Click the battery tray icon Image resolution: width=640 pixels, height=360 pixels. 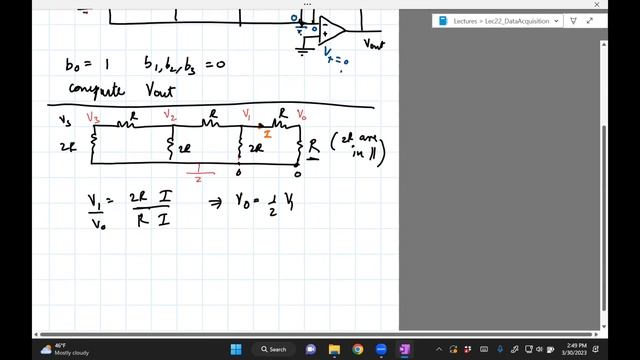pos(551,349)
